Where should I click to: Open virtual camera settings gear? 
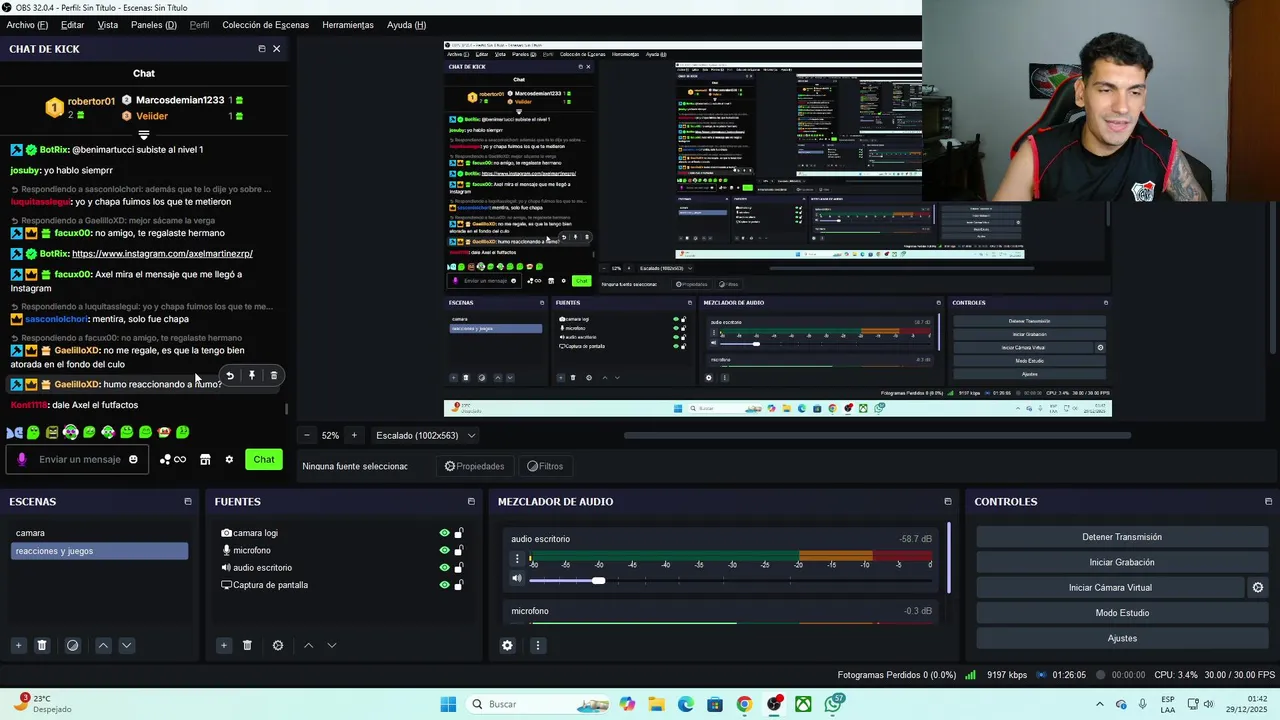[x=1258, y=588]
